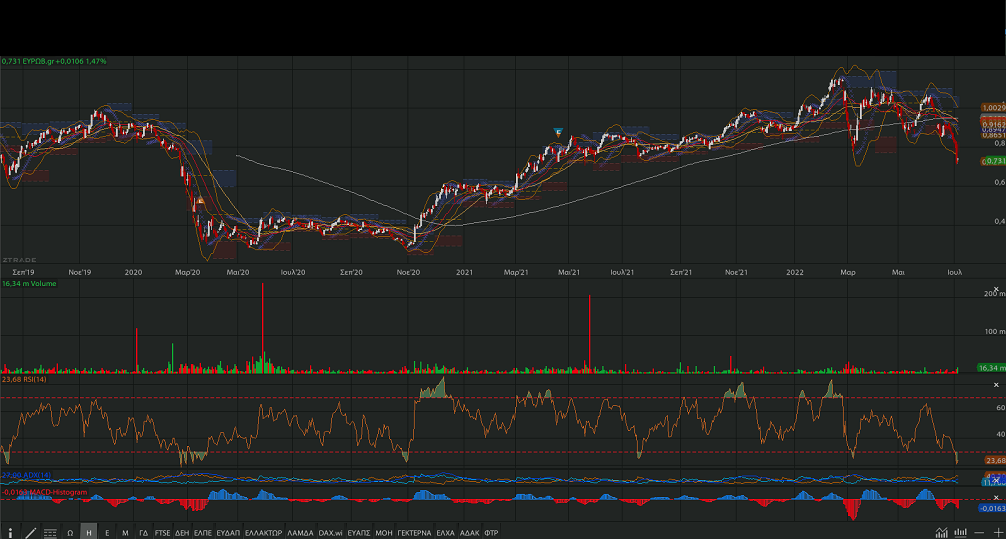Click the RSI(14) indicator label
1006x539 pixels.
tap(42, 380)
